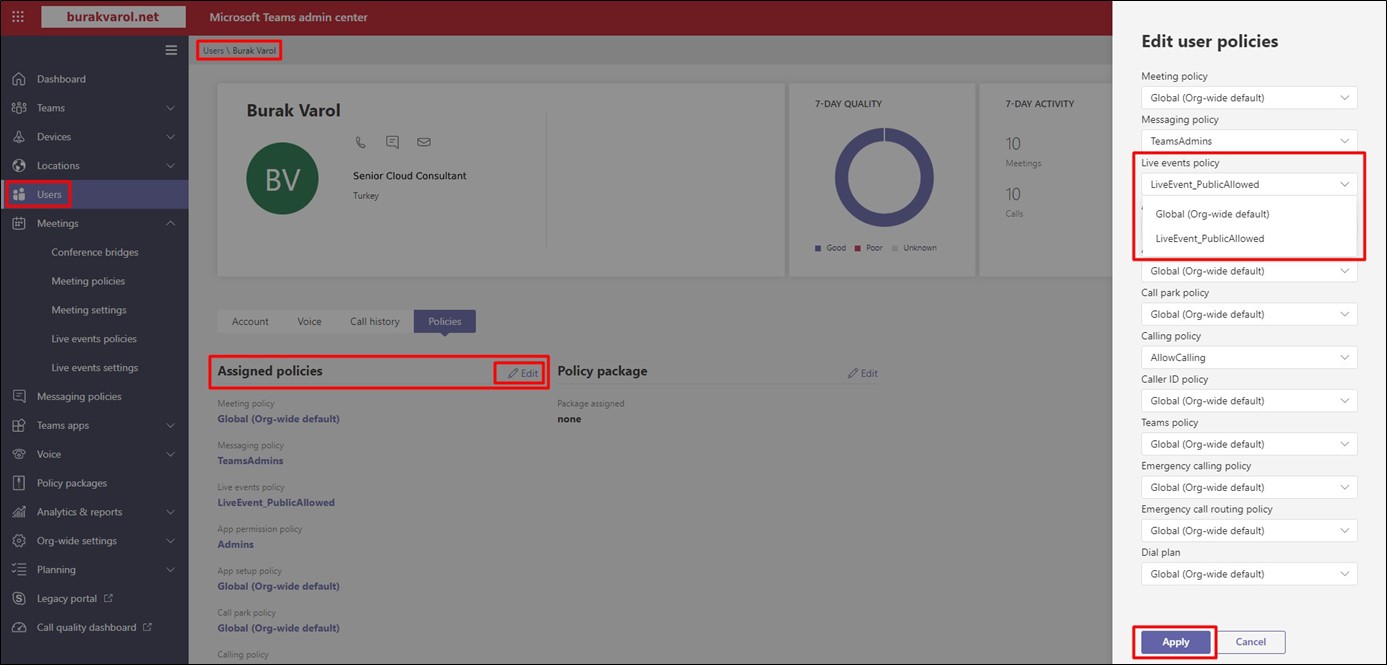Click the Analytics & reports chart icon
The width and height of the screenshot is (1387, 665).
(19, 512)
